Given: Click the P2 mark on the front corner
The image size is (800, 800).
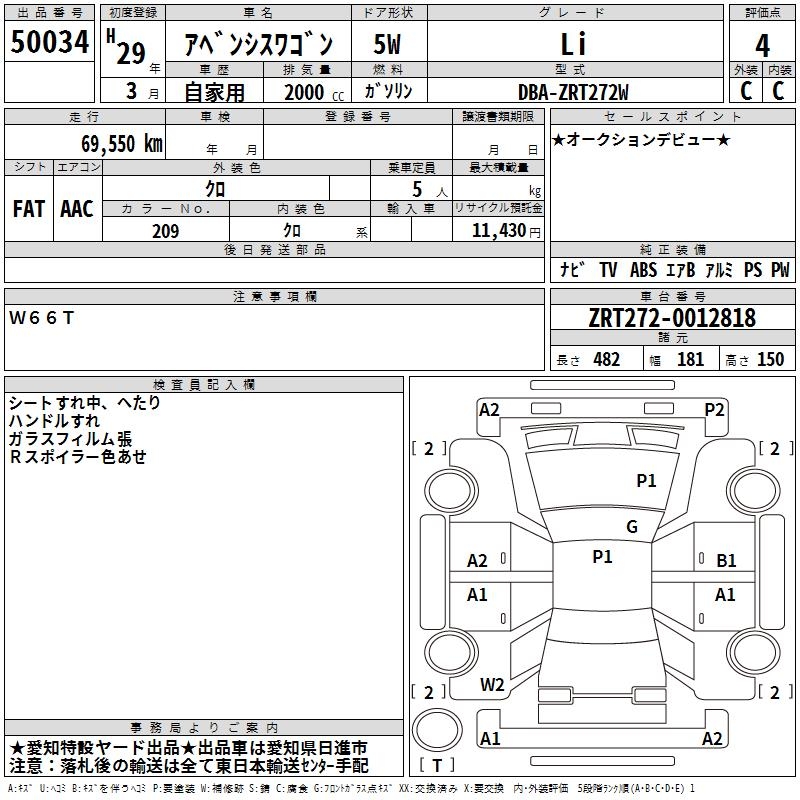Looking at the screenshot, I should coord(714,409).
